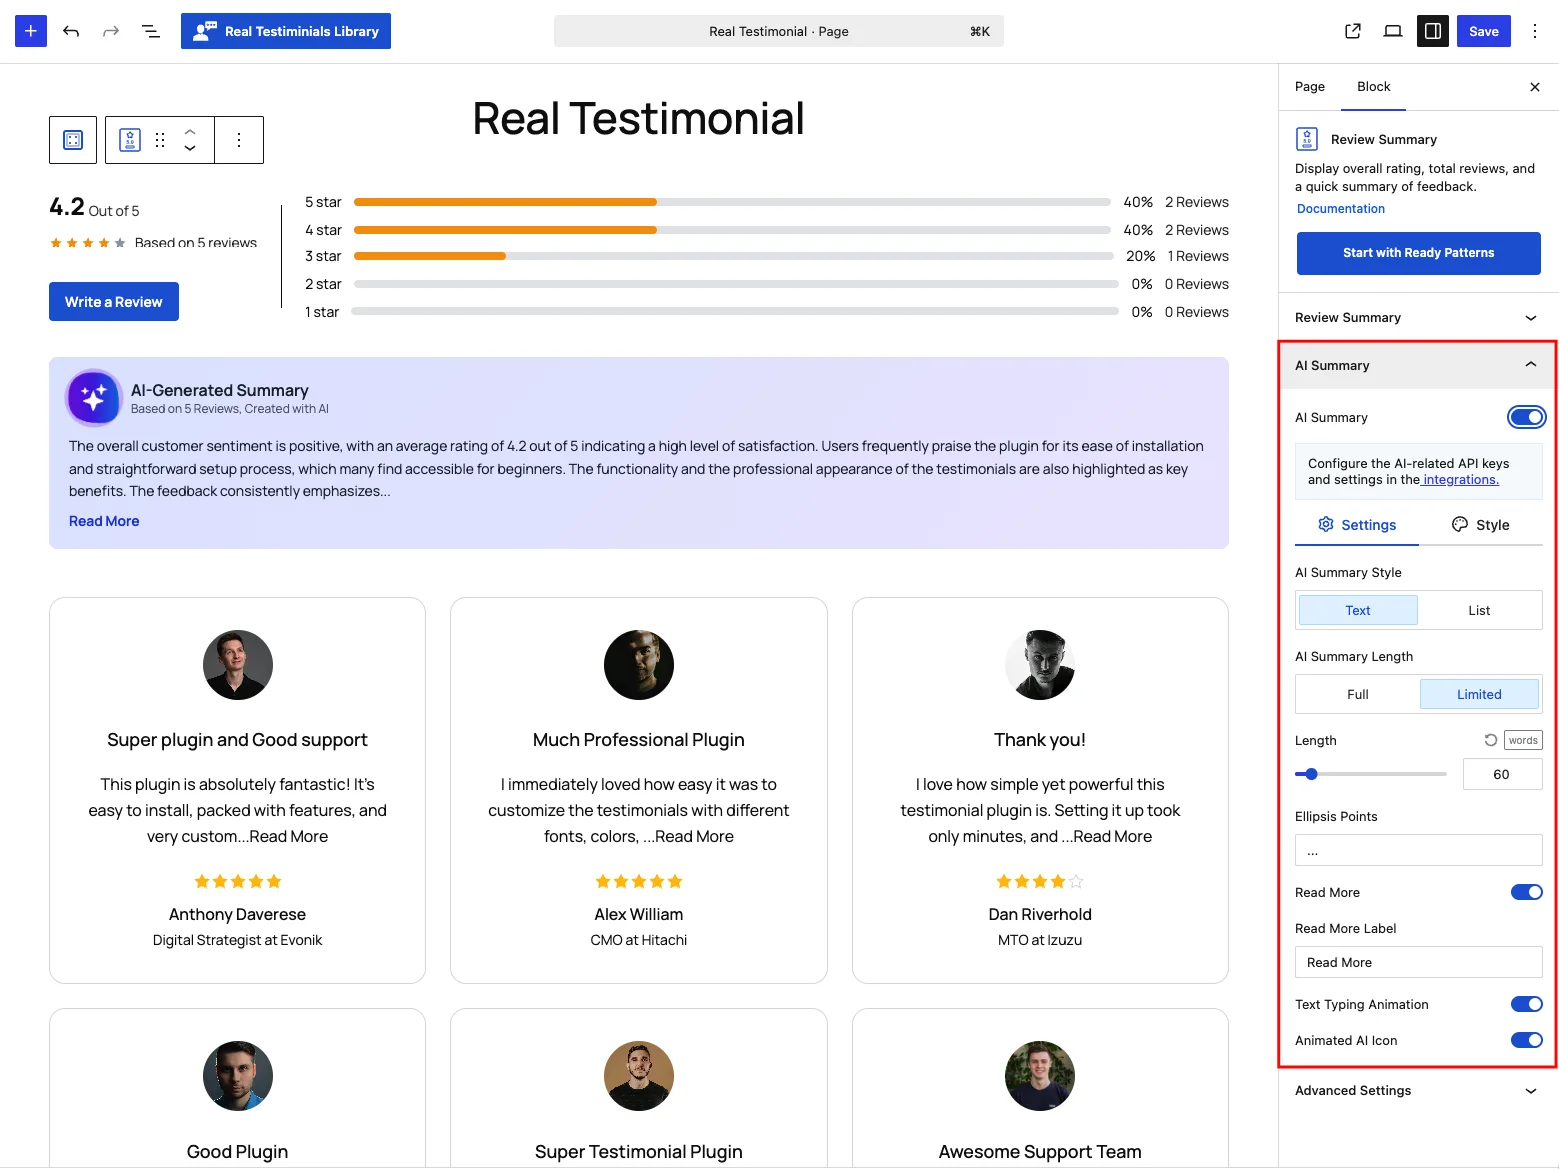Set summary length to Limited
Screen dimensions: 1559x1169
pos(1479,694)
